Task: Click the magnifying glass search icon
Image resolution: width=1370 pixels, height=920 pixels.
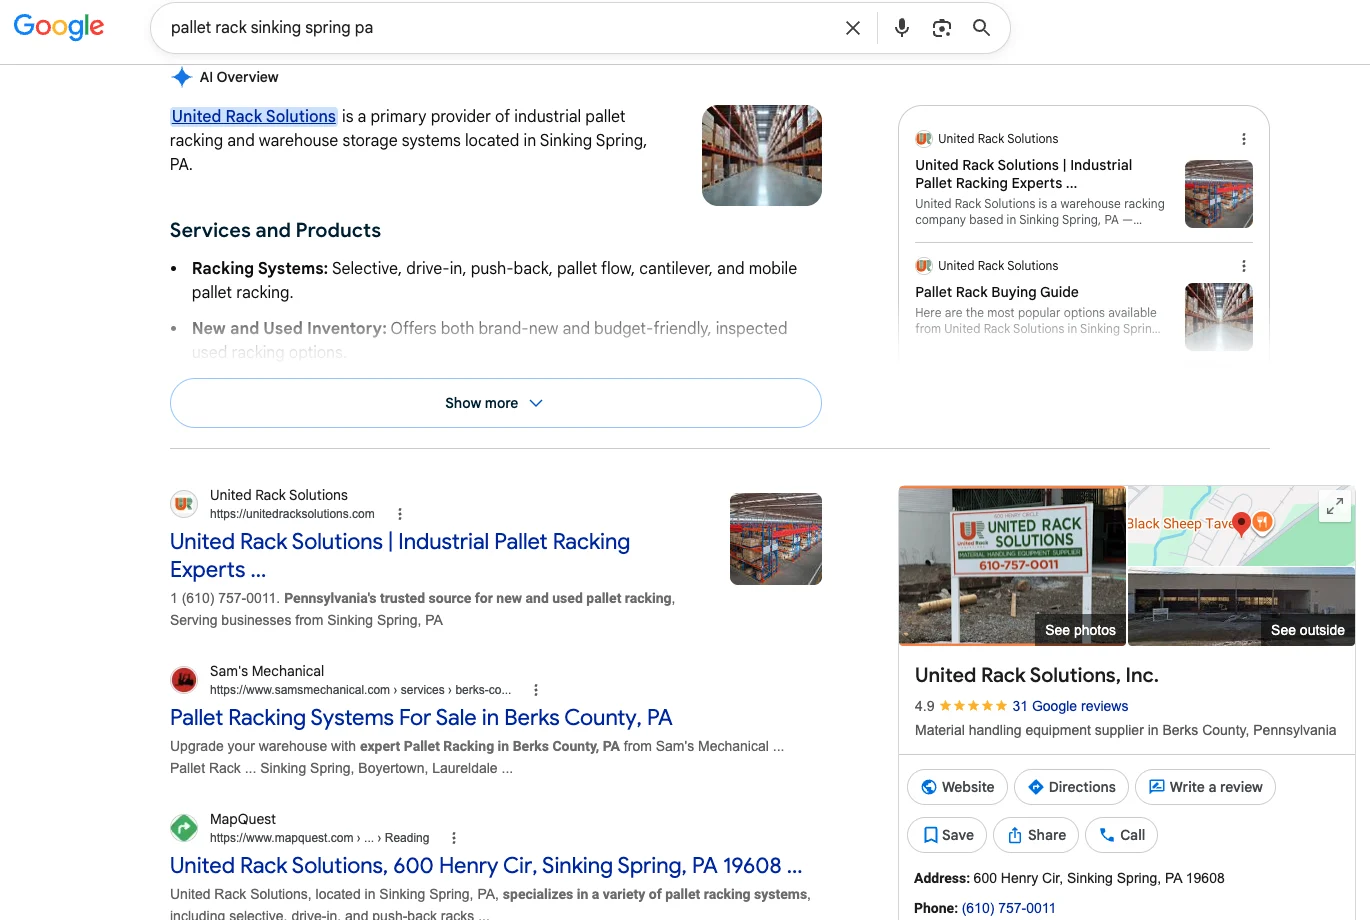Action: pyautogui.click(x=982, y=28)
